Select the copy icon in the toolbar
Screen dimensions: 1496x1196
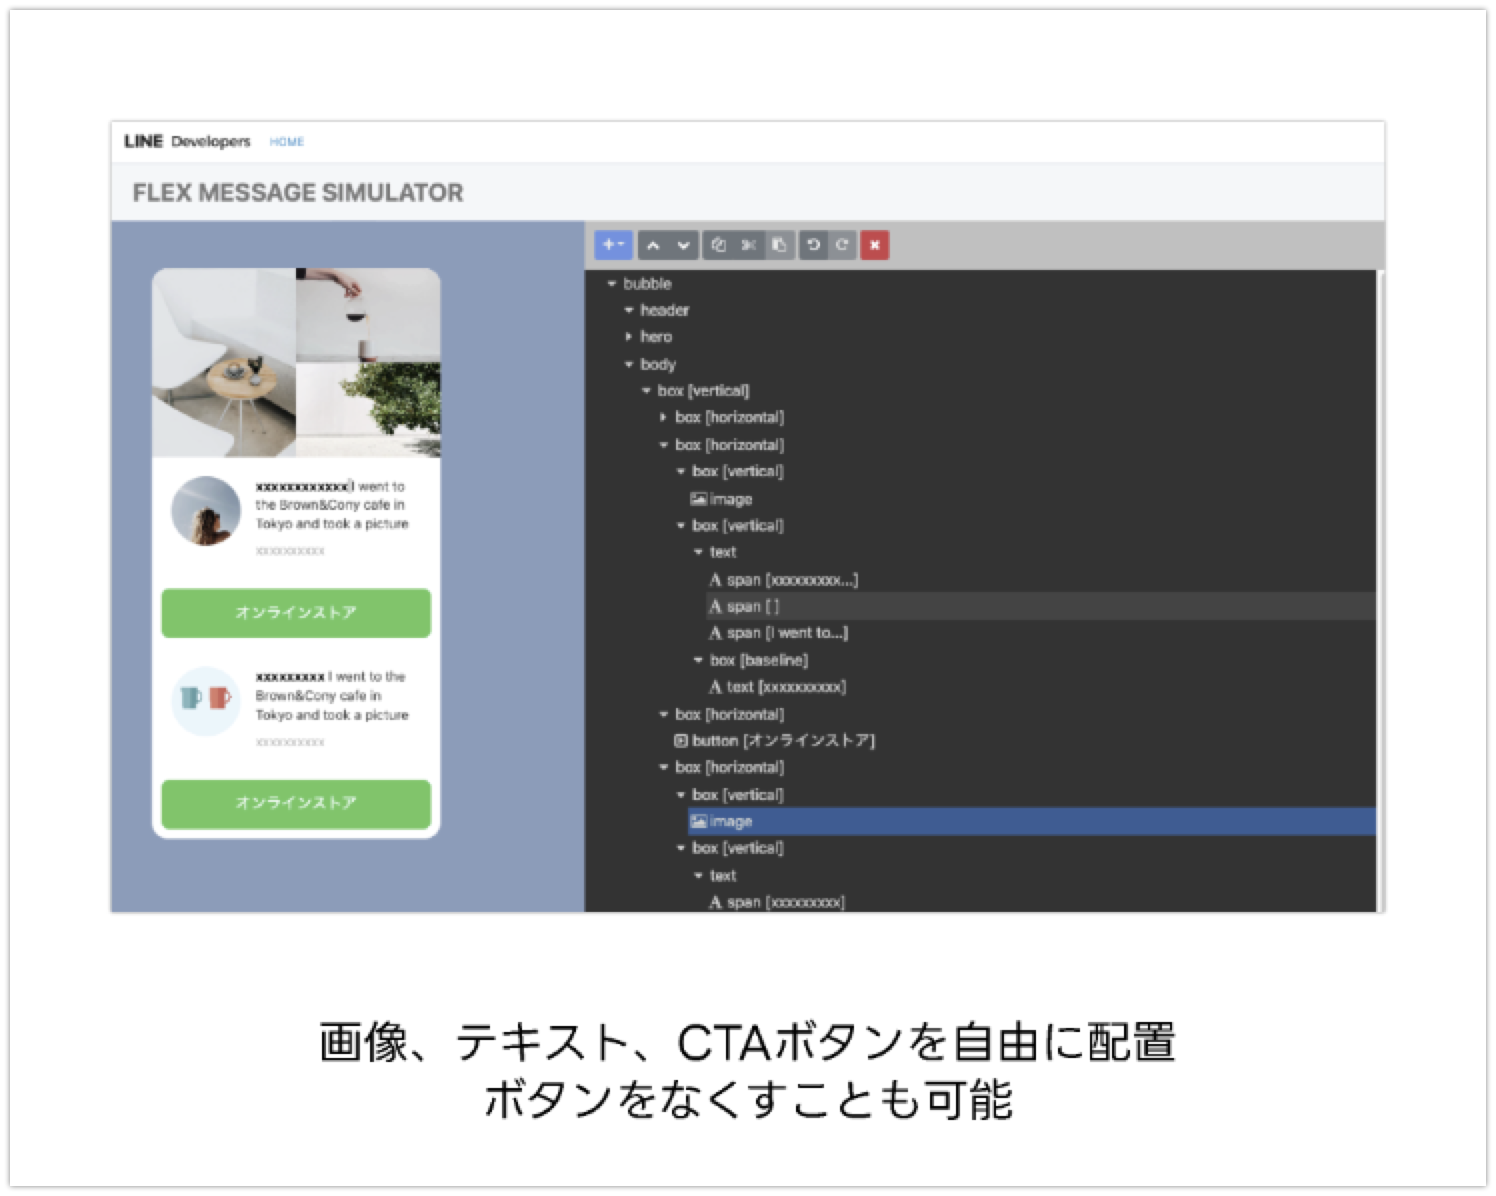718,245
